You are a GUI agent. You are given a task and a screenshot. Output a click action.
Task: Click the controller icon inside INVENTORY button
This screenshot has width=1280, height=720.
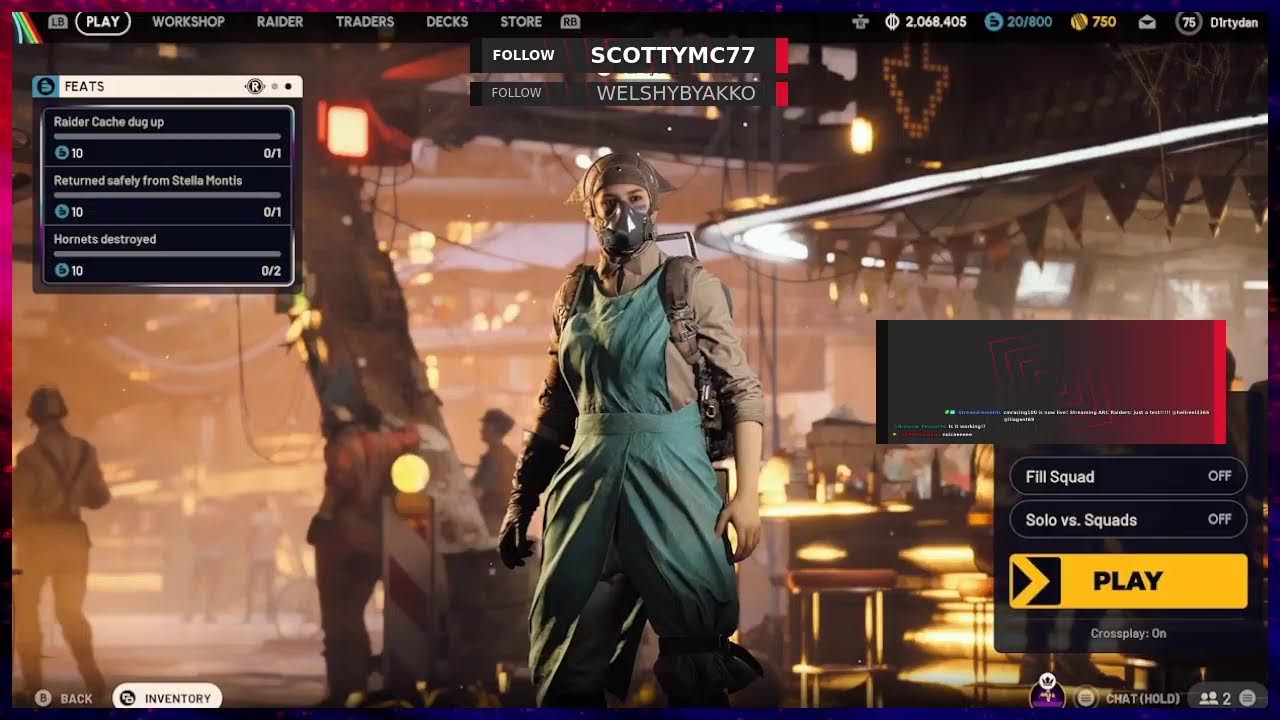[128, 698]
